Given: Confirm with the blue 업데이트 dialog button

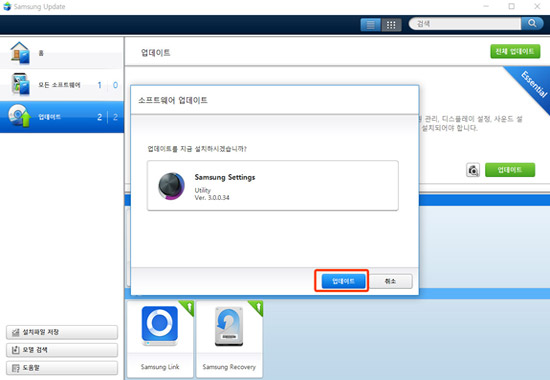Looking at the screenshot, I should pos(343,281).
